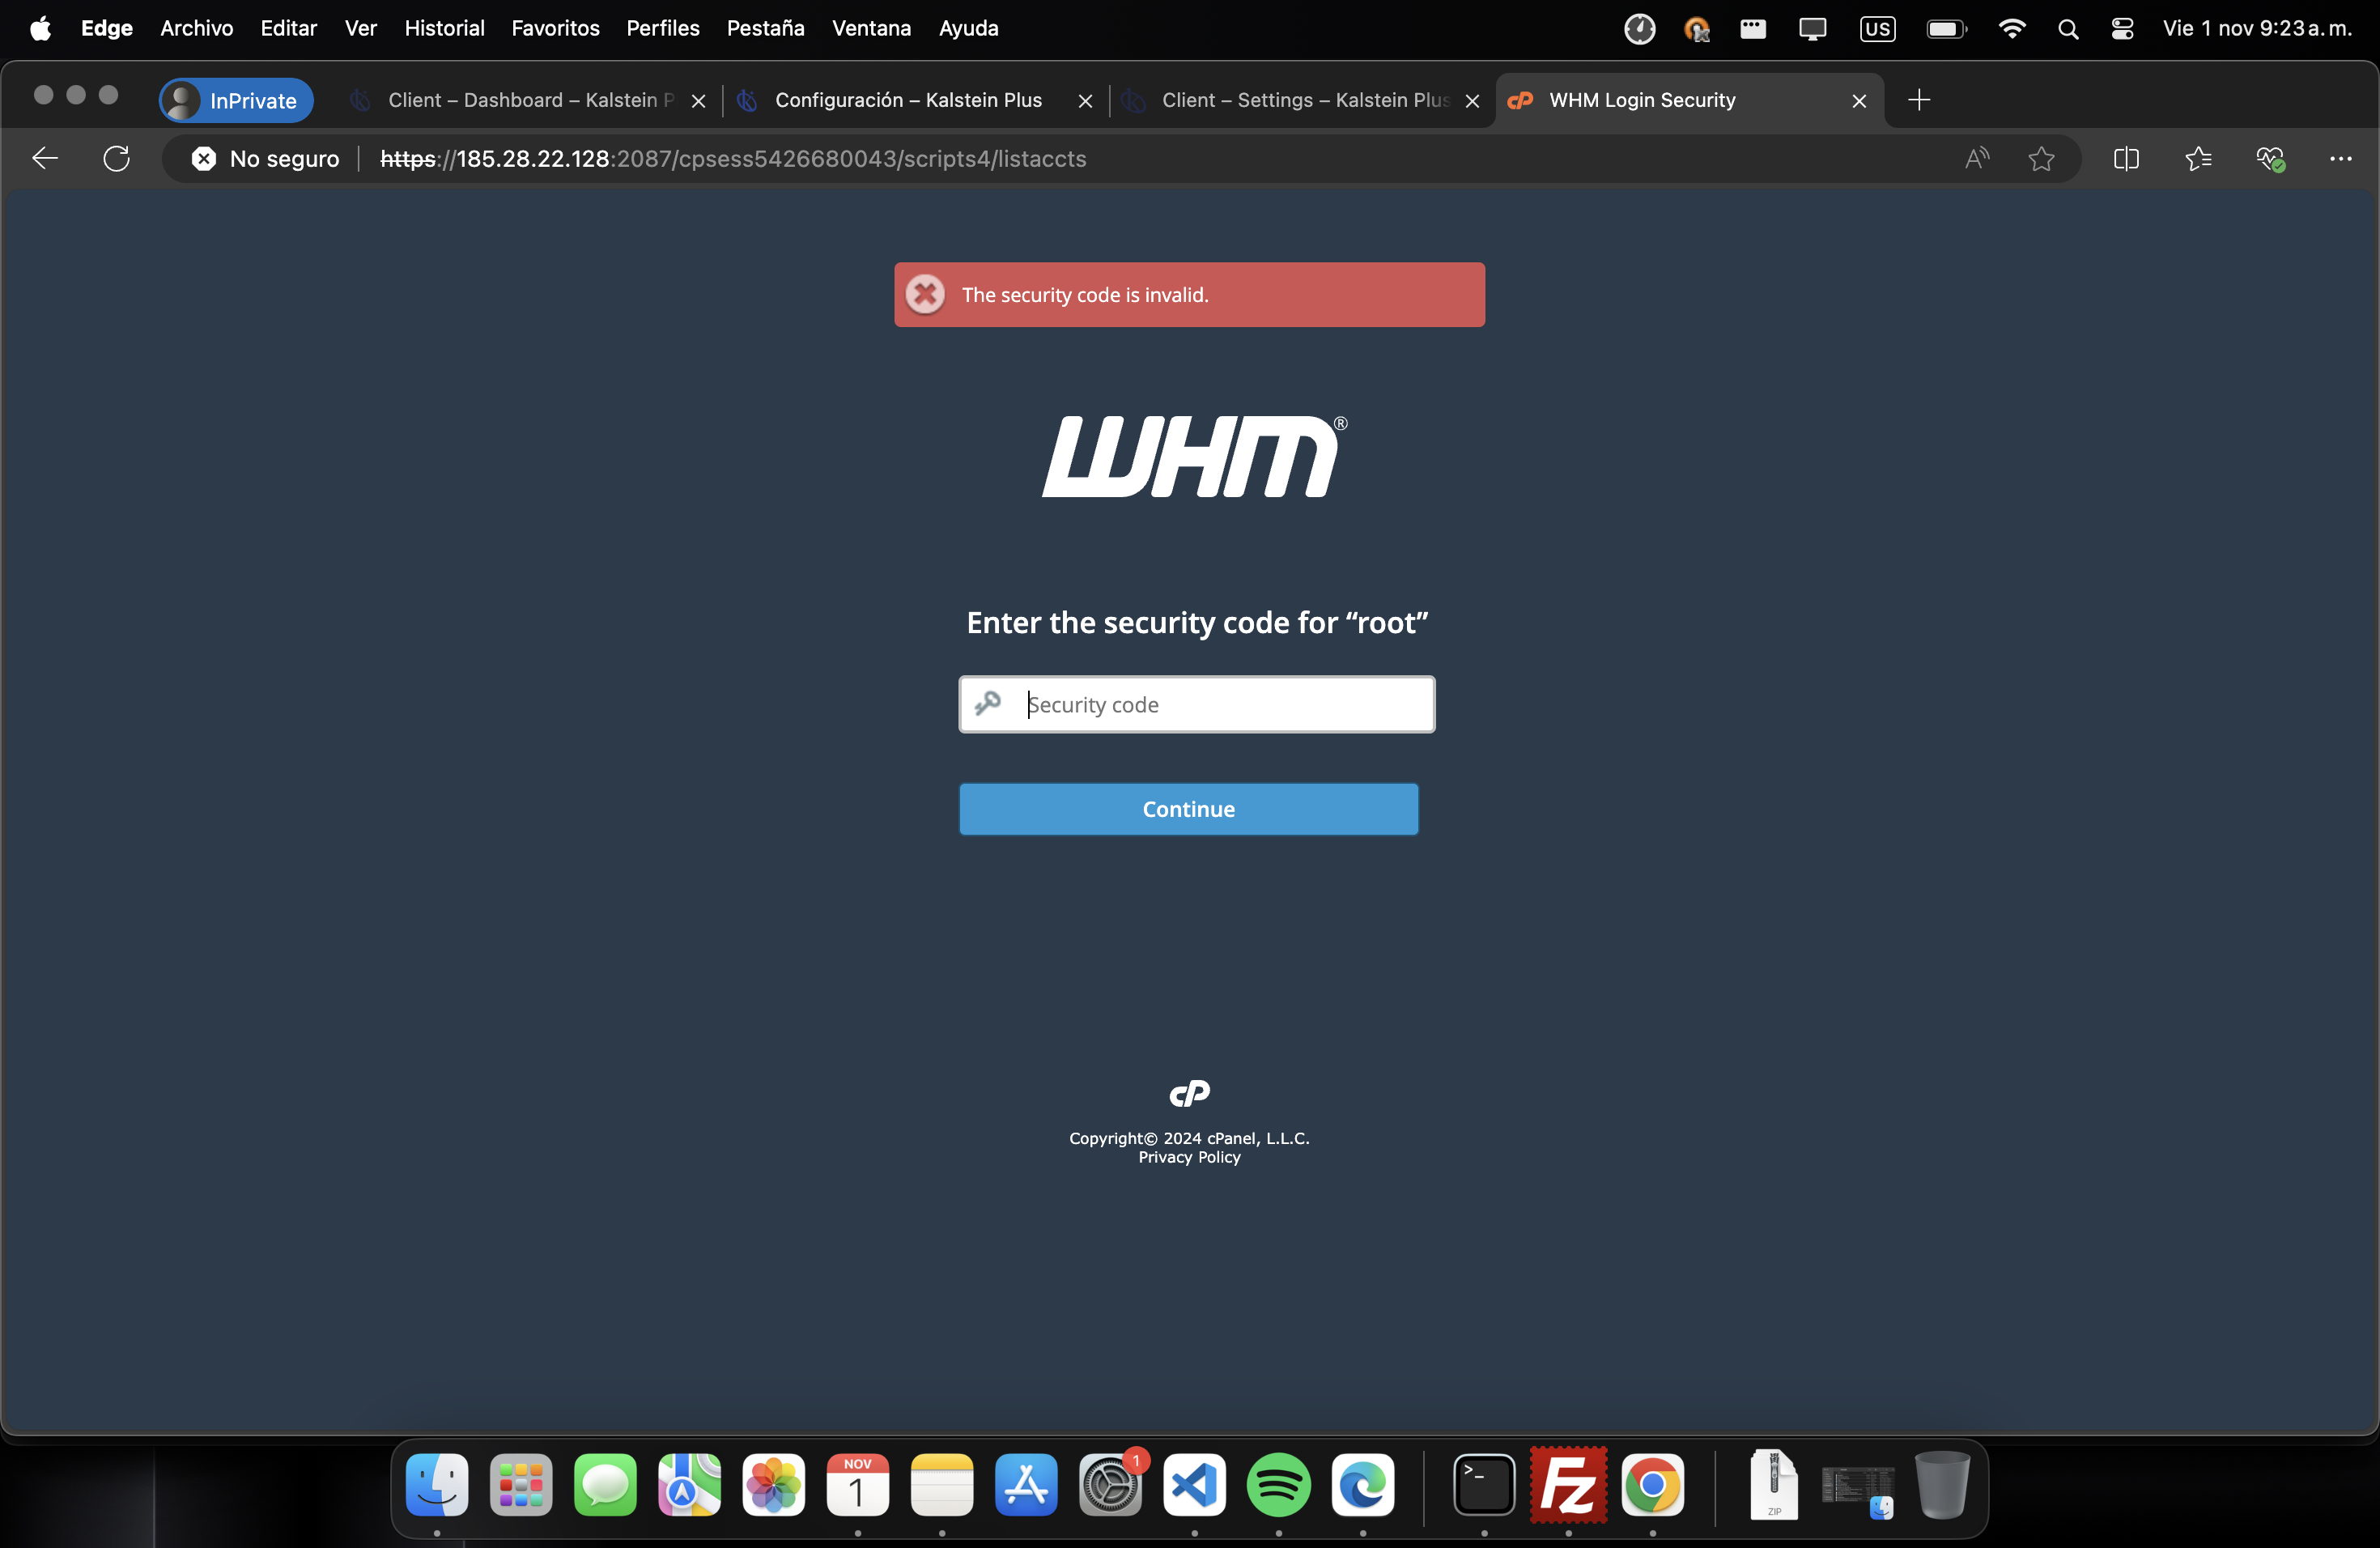2380x1548 pixels.
Task: Click the blue Continue button
Action: [x=1188, y=809]
